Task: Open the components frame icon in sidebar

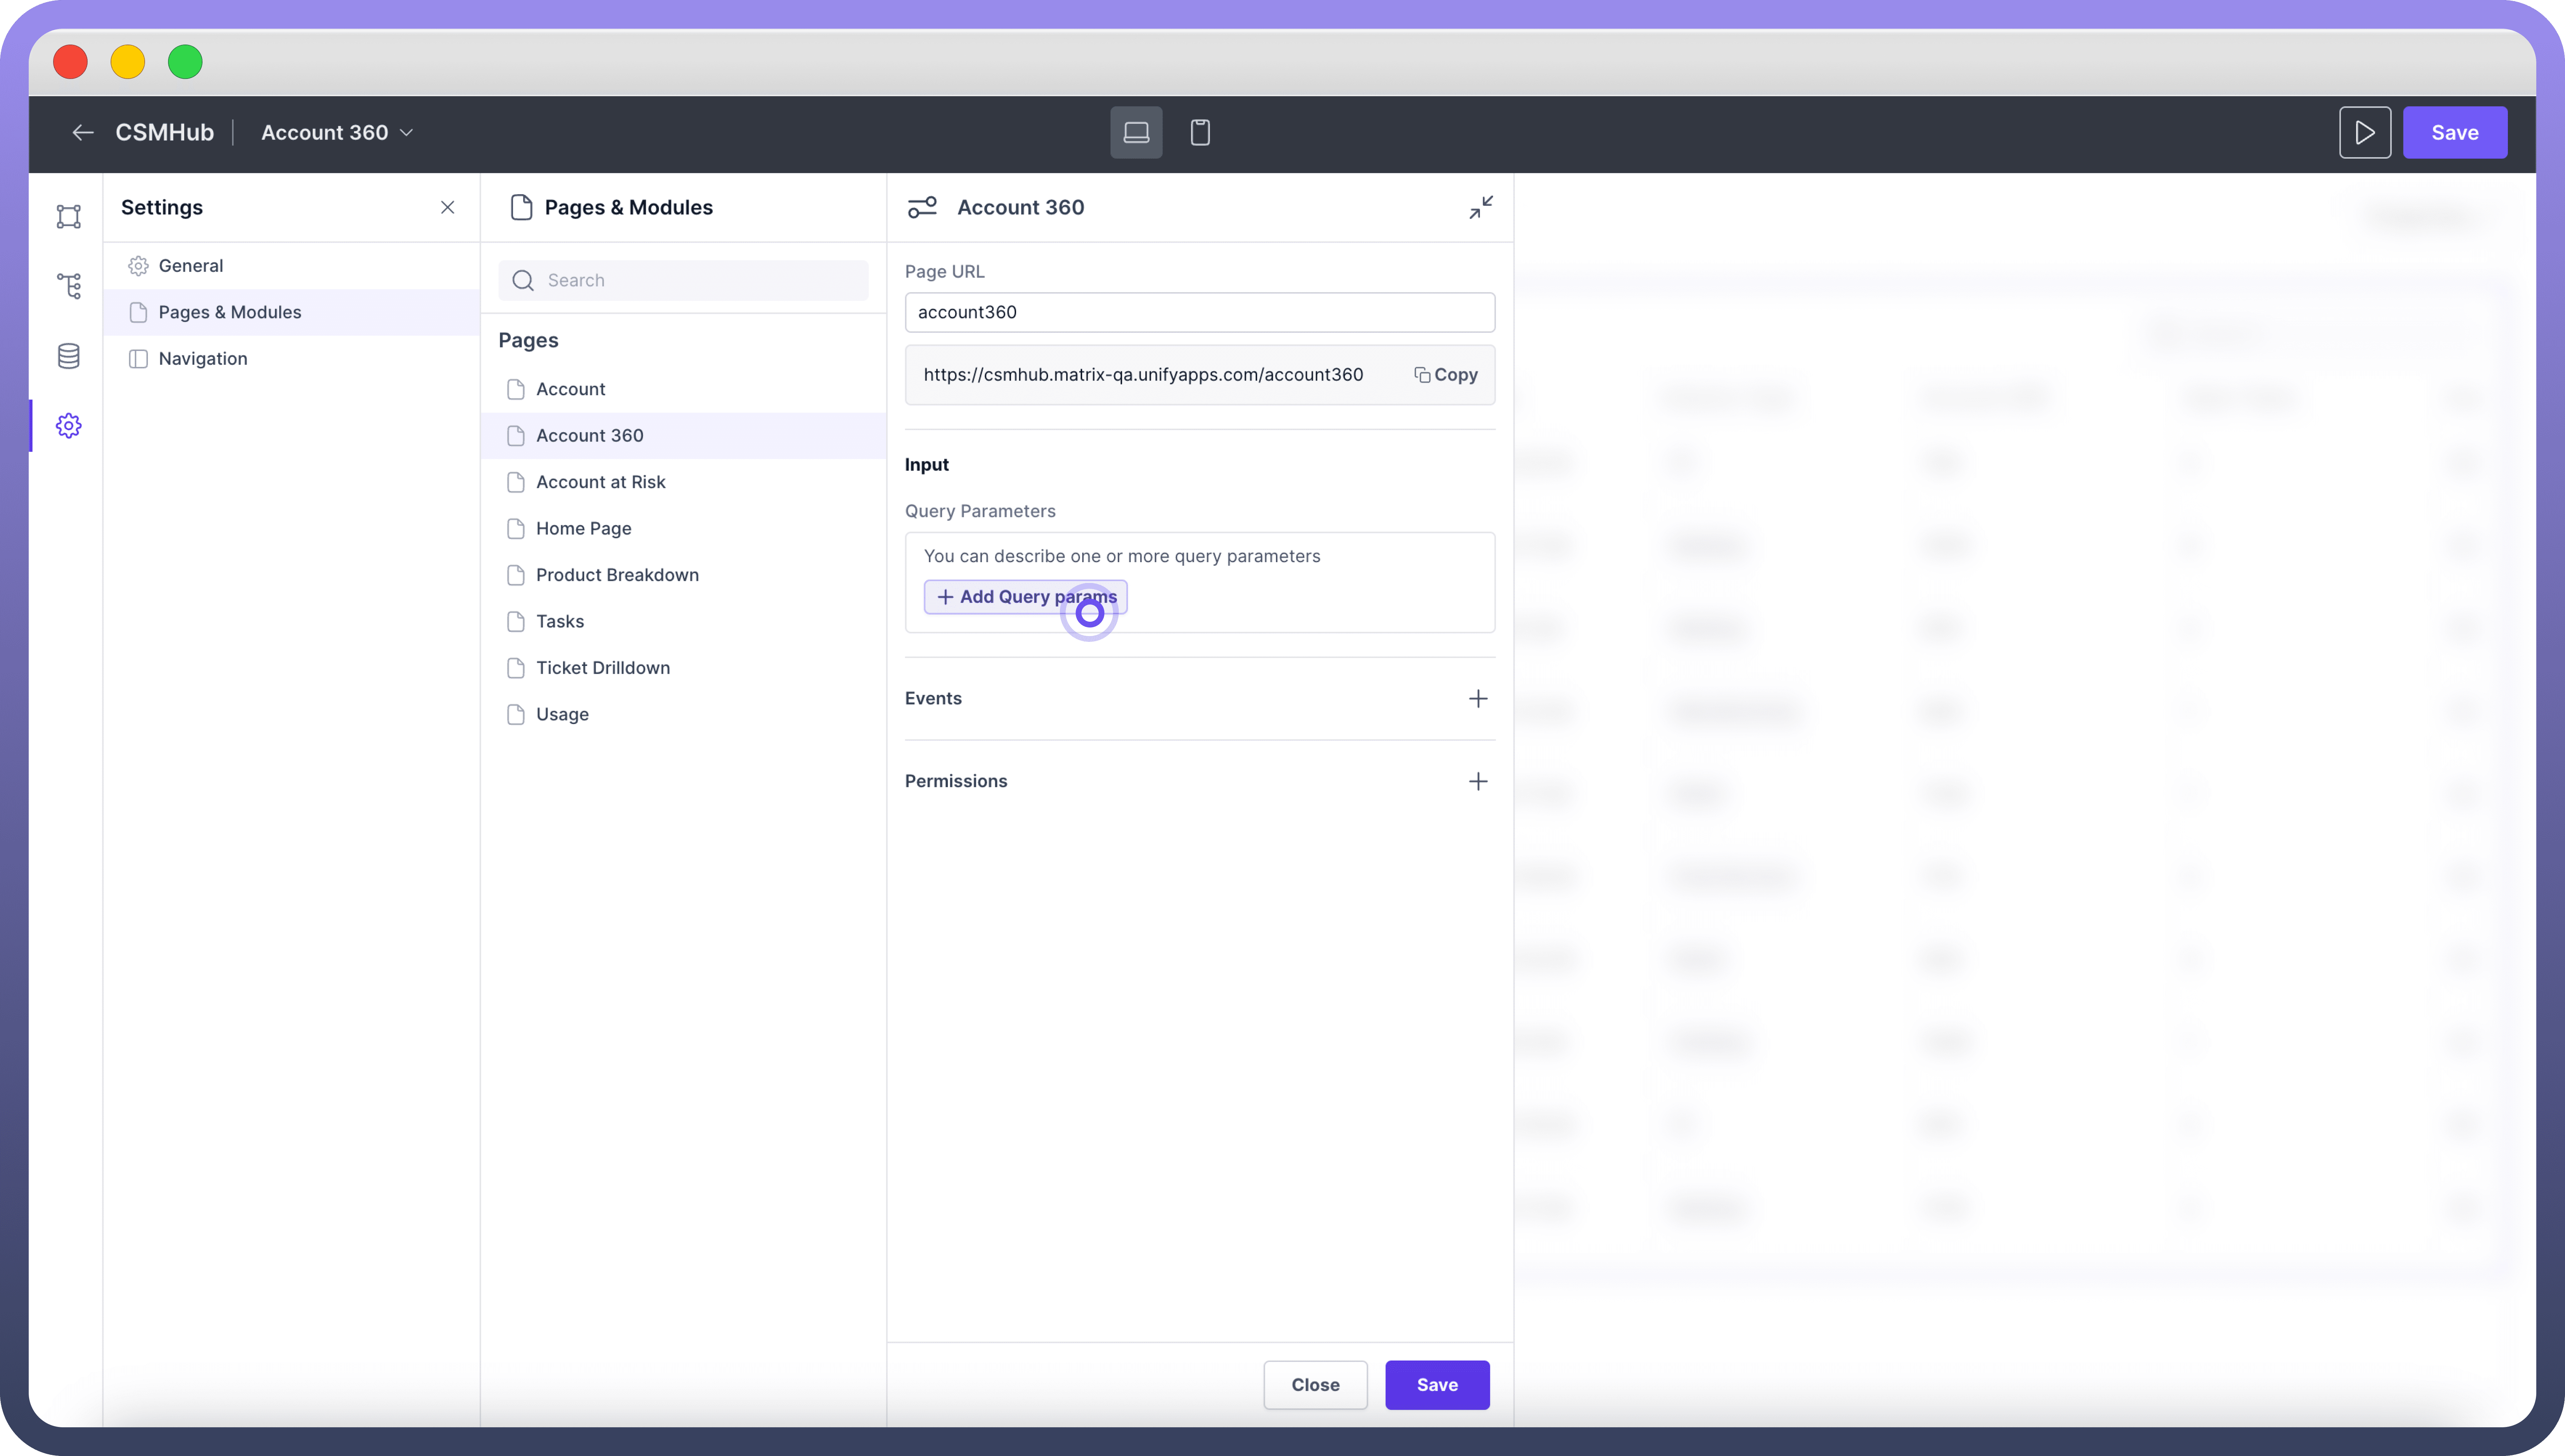Action: 68,217
